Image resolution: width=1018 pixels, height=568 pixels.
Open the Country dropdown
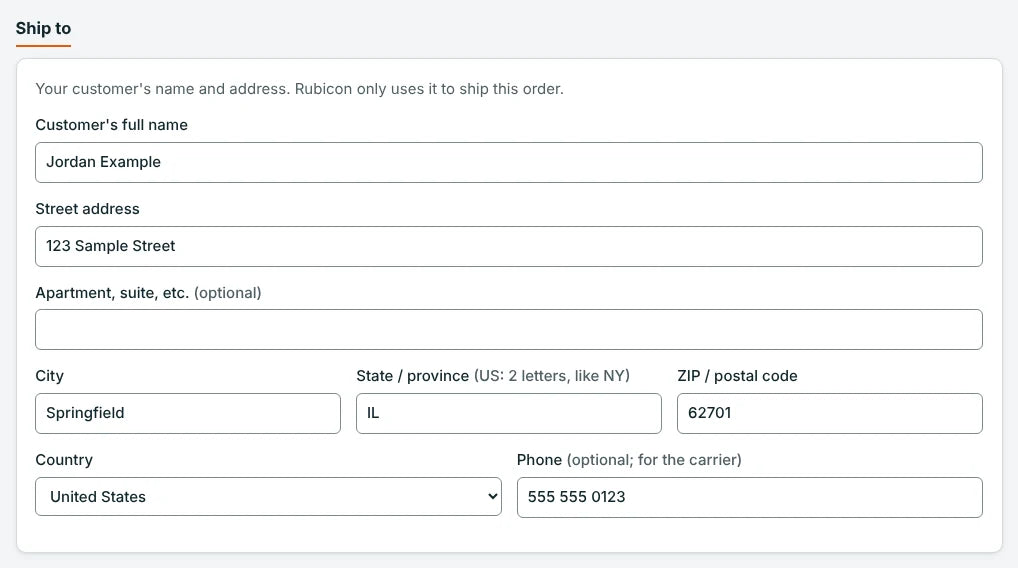click(x=268, y=497)
